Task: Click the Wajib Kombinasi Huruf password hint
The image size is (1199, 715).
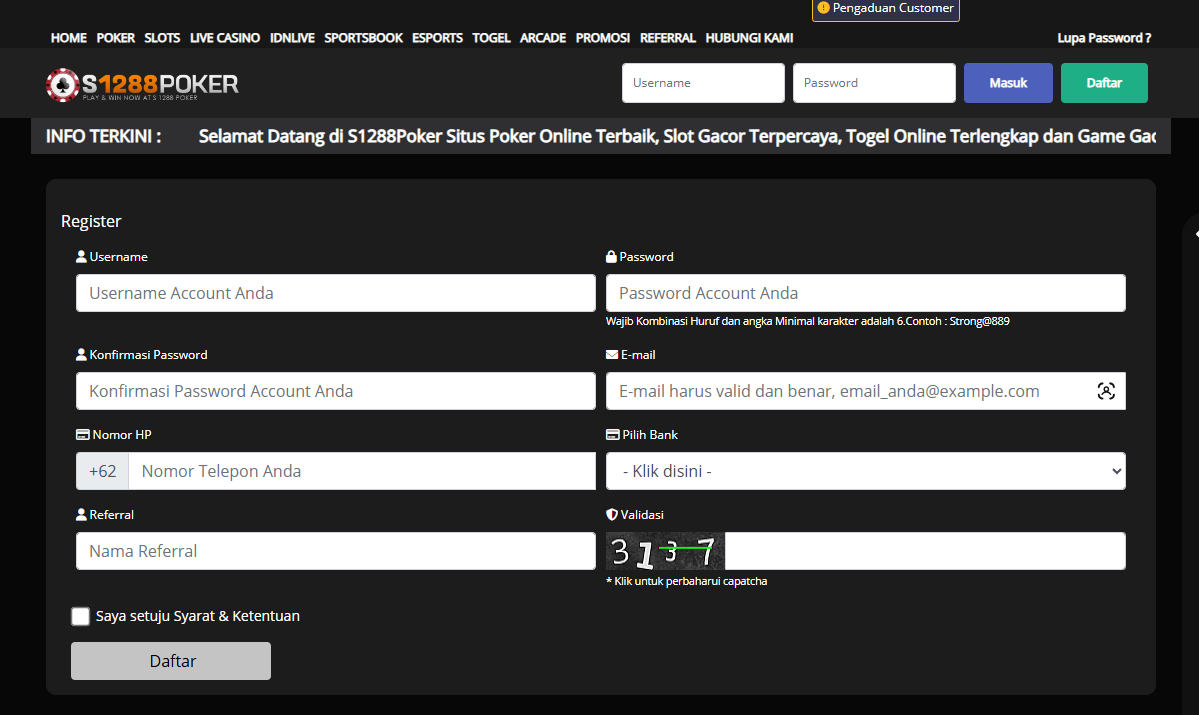Action: click(x=807, y=321)
